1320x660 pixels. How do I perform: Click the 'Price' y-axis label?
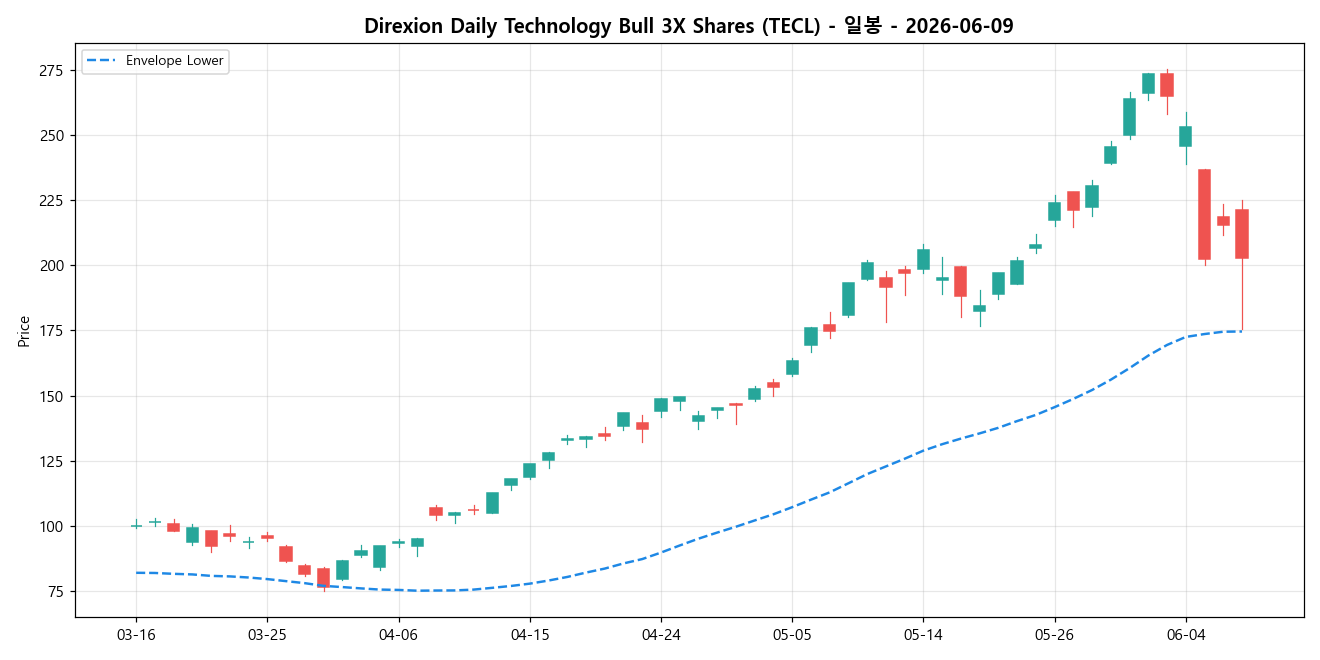pos(23,331)
